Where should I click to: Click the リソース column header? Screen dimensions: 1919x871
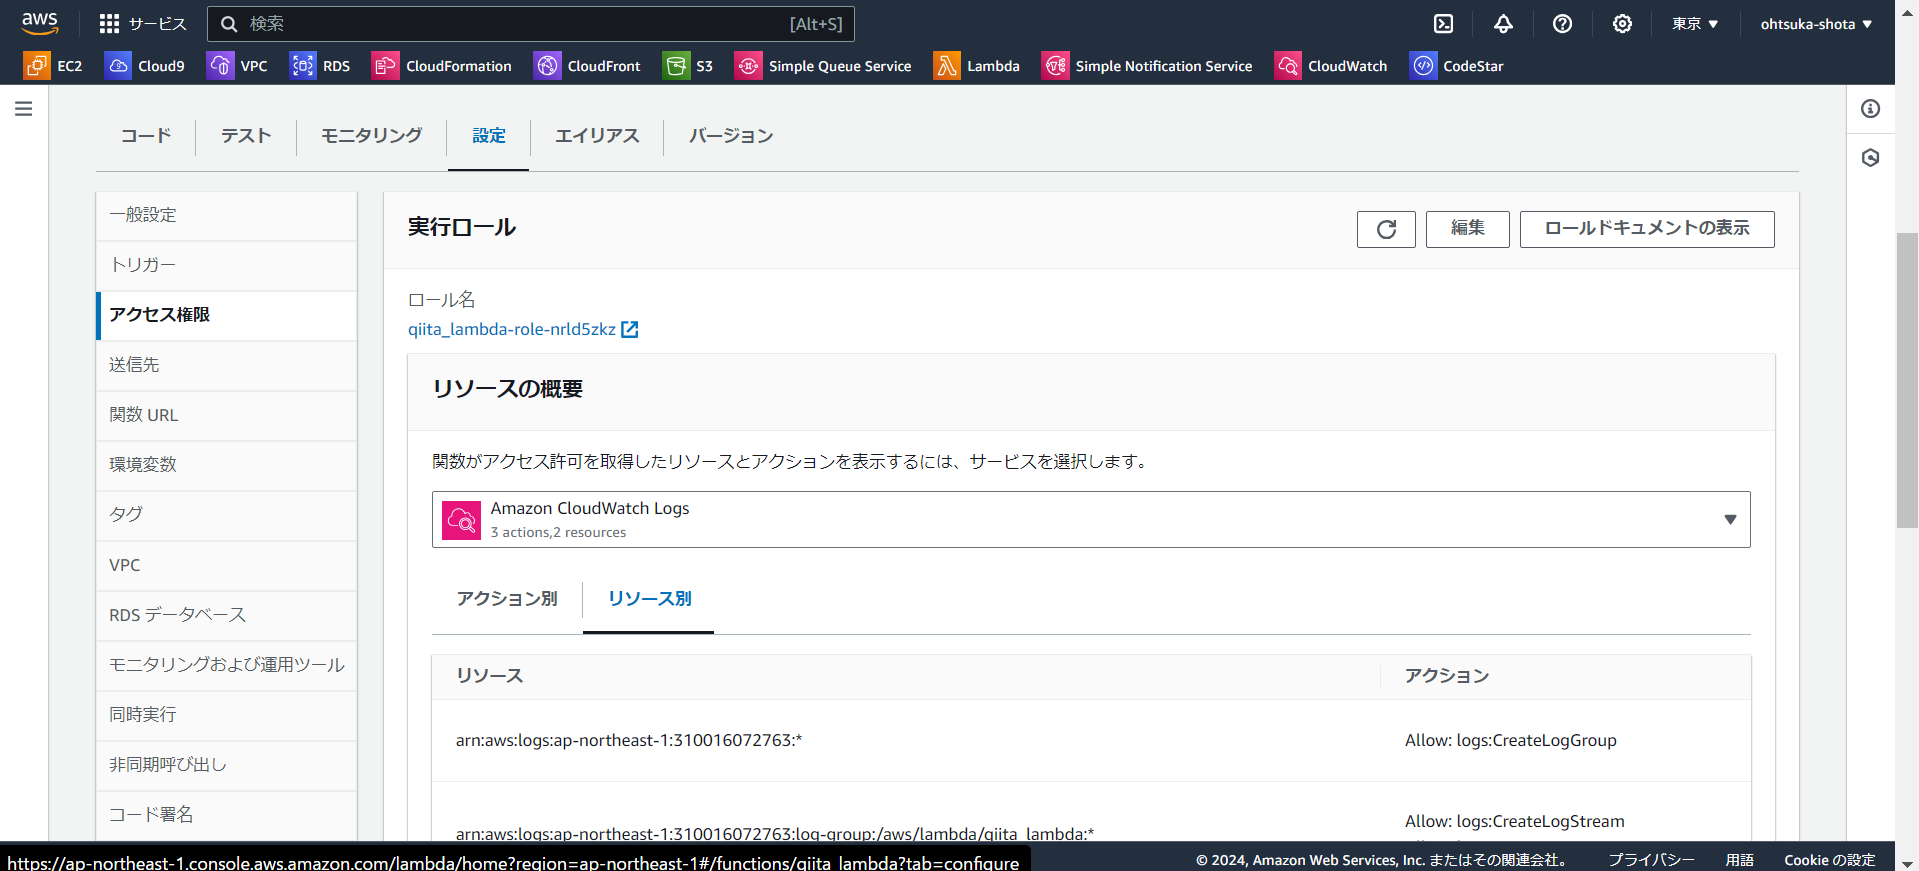tap(490, 676)
